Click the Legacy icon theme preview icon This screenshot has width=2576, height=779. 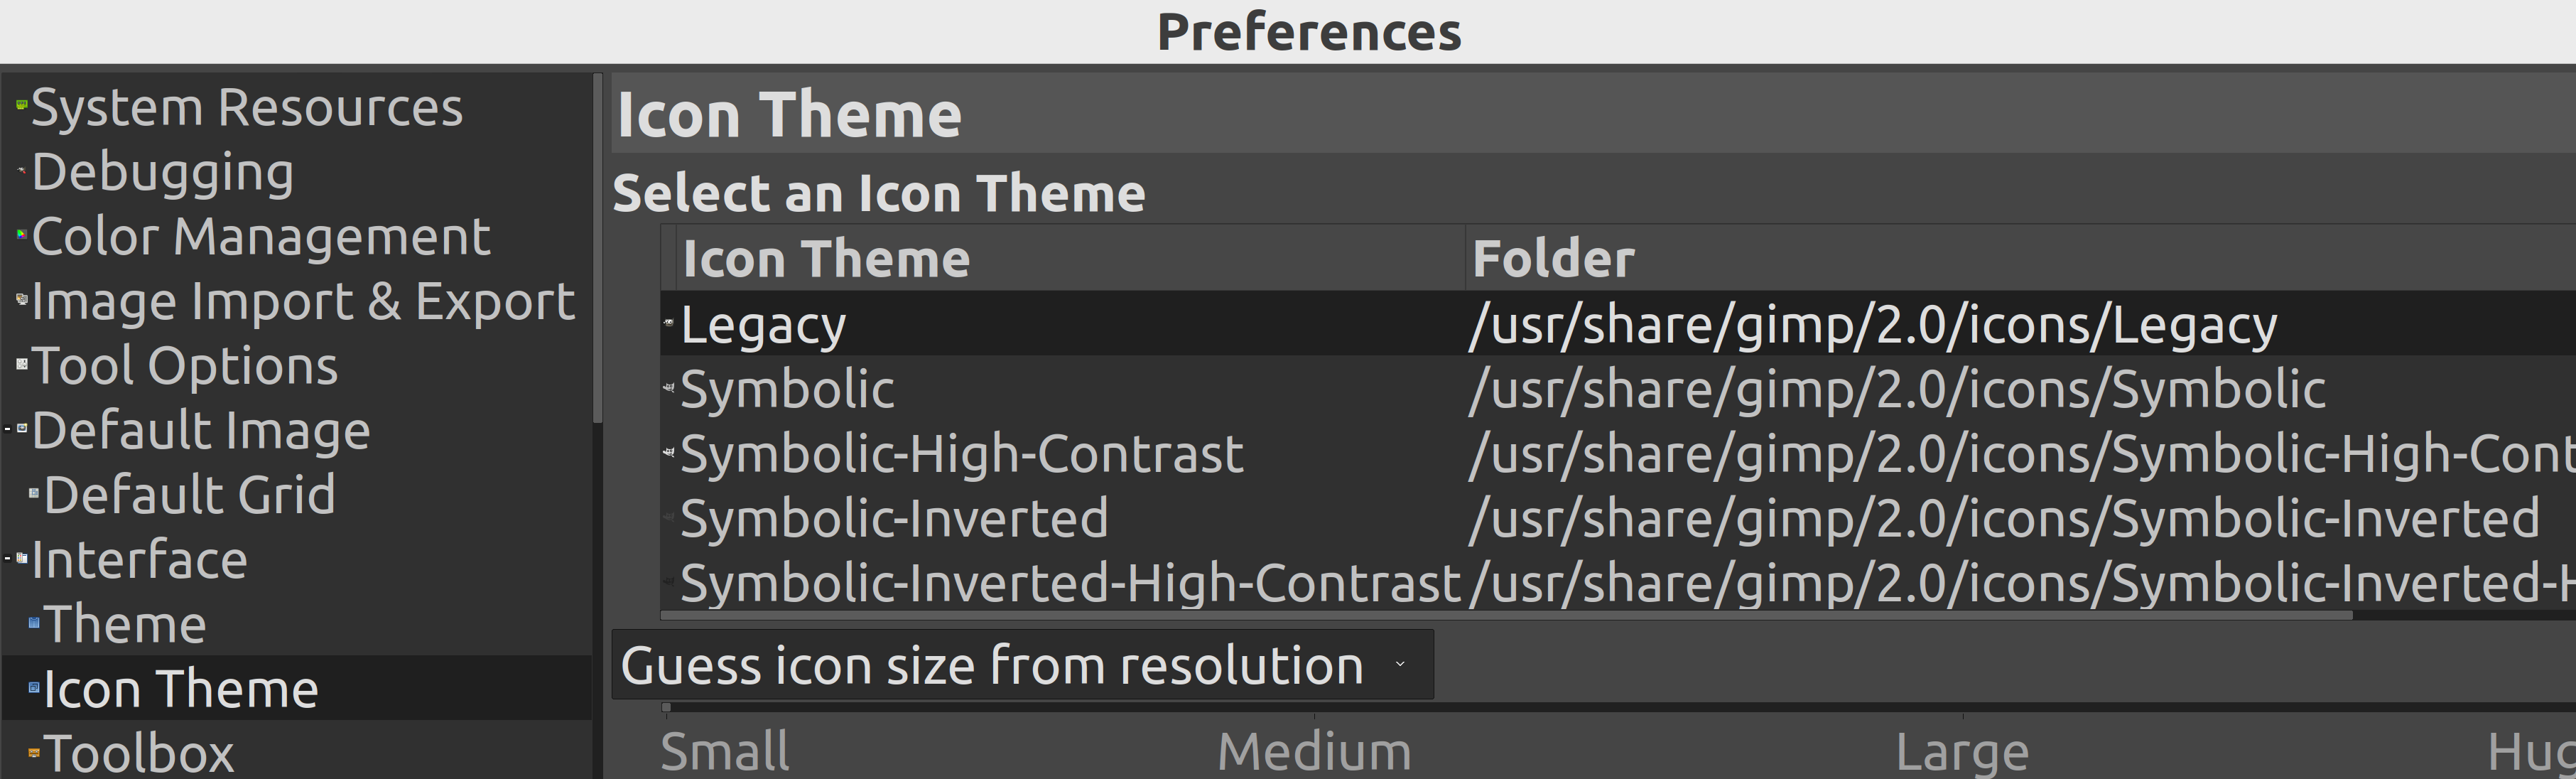[669, 323]
